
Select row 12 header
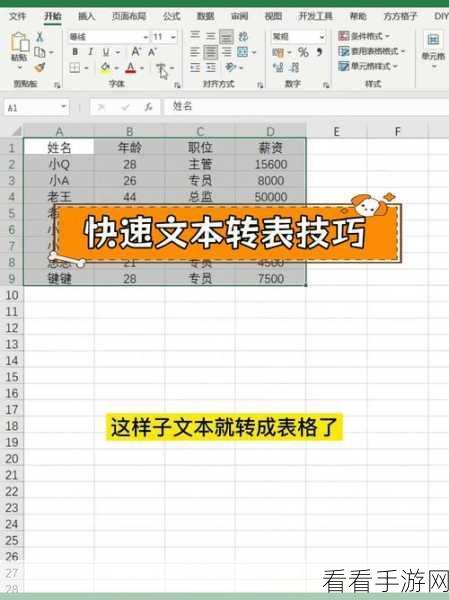point(12,328)
